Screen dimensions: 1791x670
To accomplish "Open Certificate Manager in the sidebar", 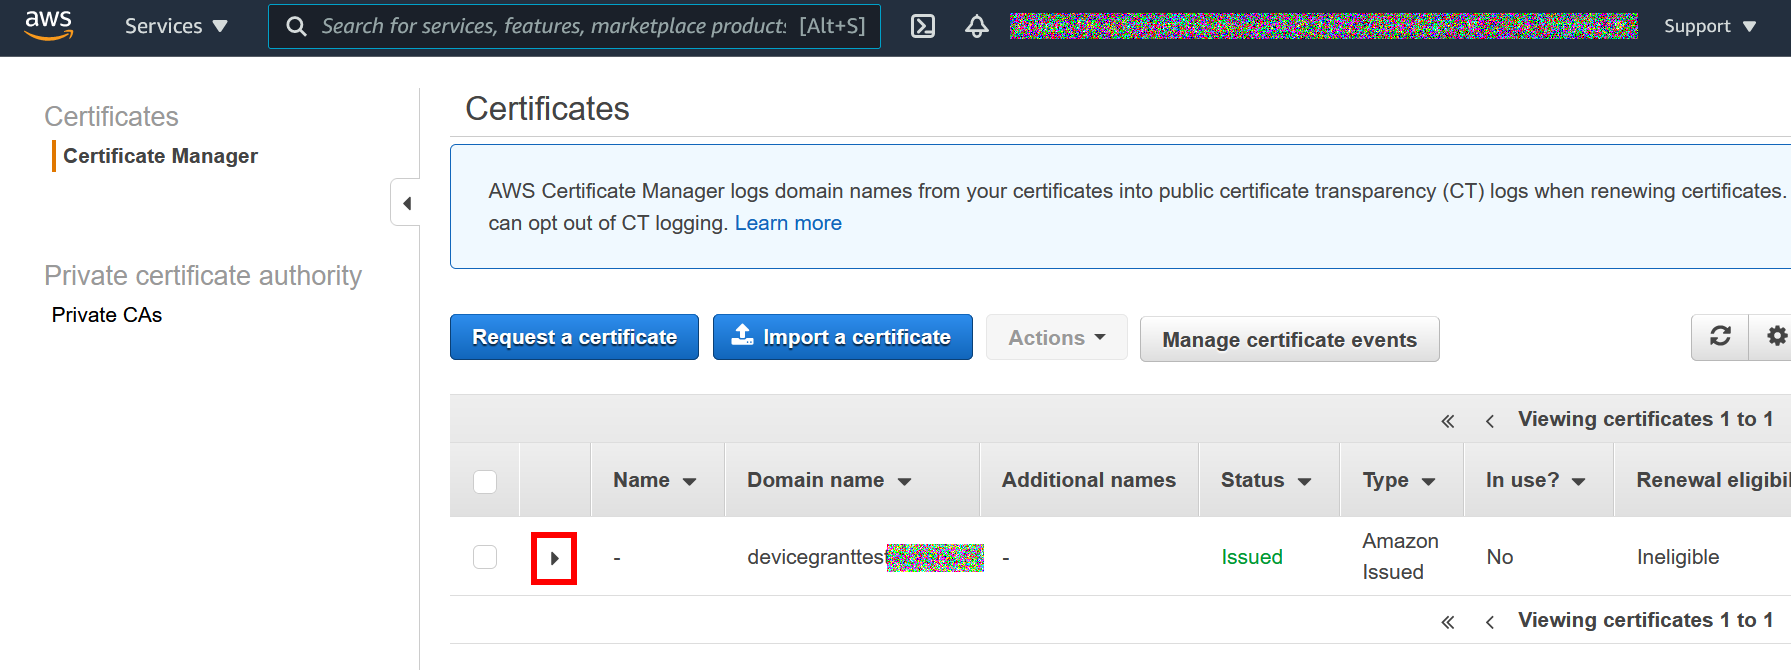I will (160, 156).
